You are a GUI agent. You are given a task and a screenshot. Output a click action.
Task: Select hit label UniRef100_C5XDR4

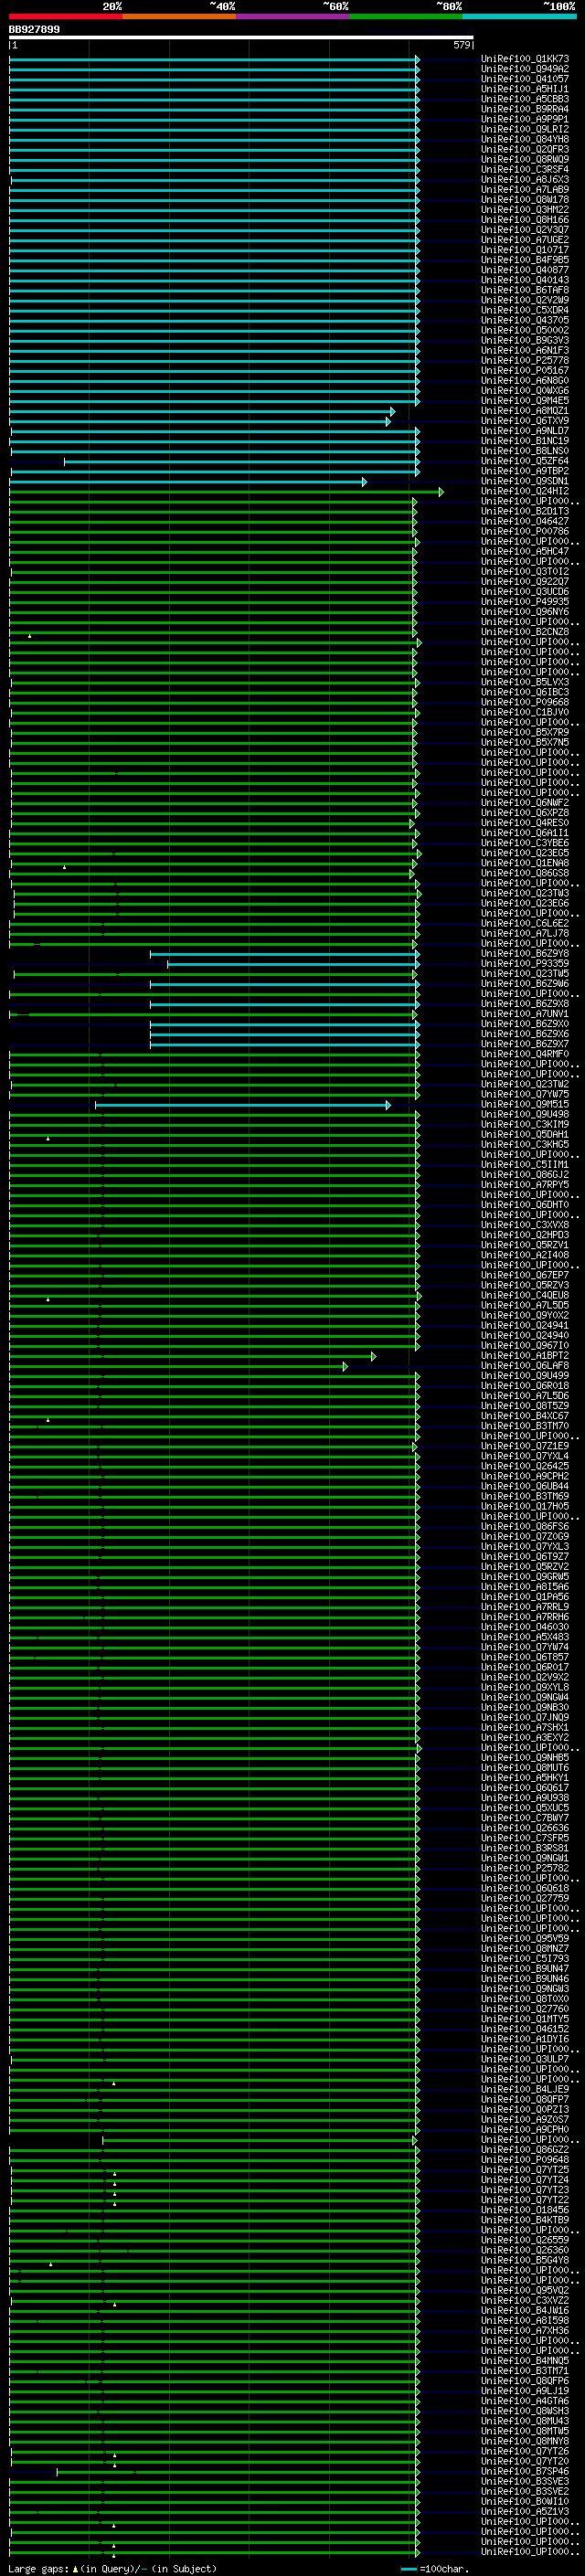pos(525,310)
